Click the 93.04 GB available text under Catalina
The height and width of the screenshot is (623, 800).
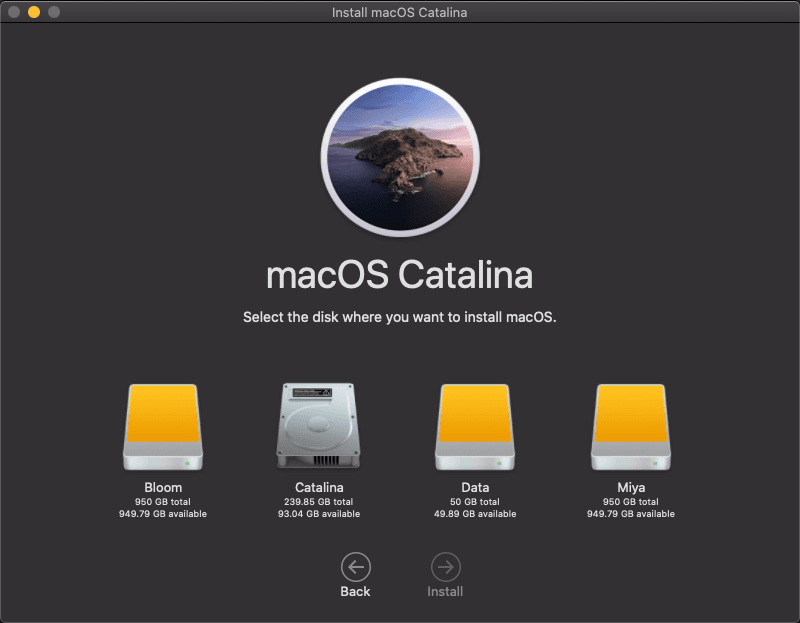(x=318, y=514)
